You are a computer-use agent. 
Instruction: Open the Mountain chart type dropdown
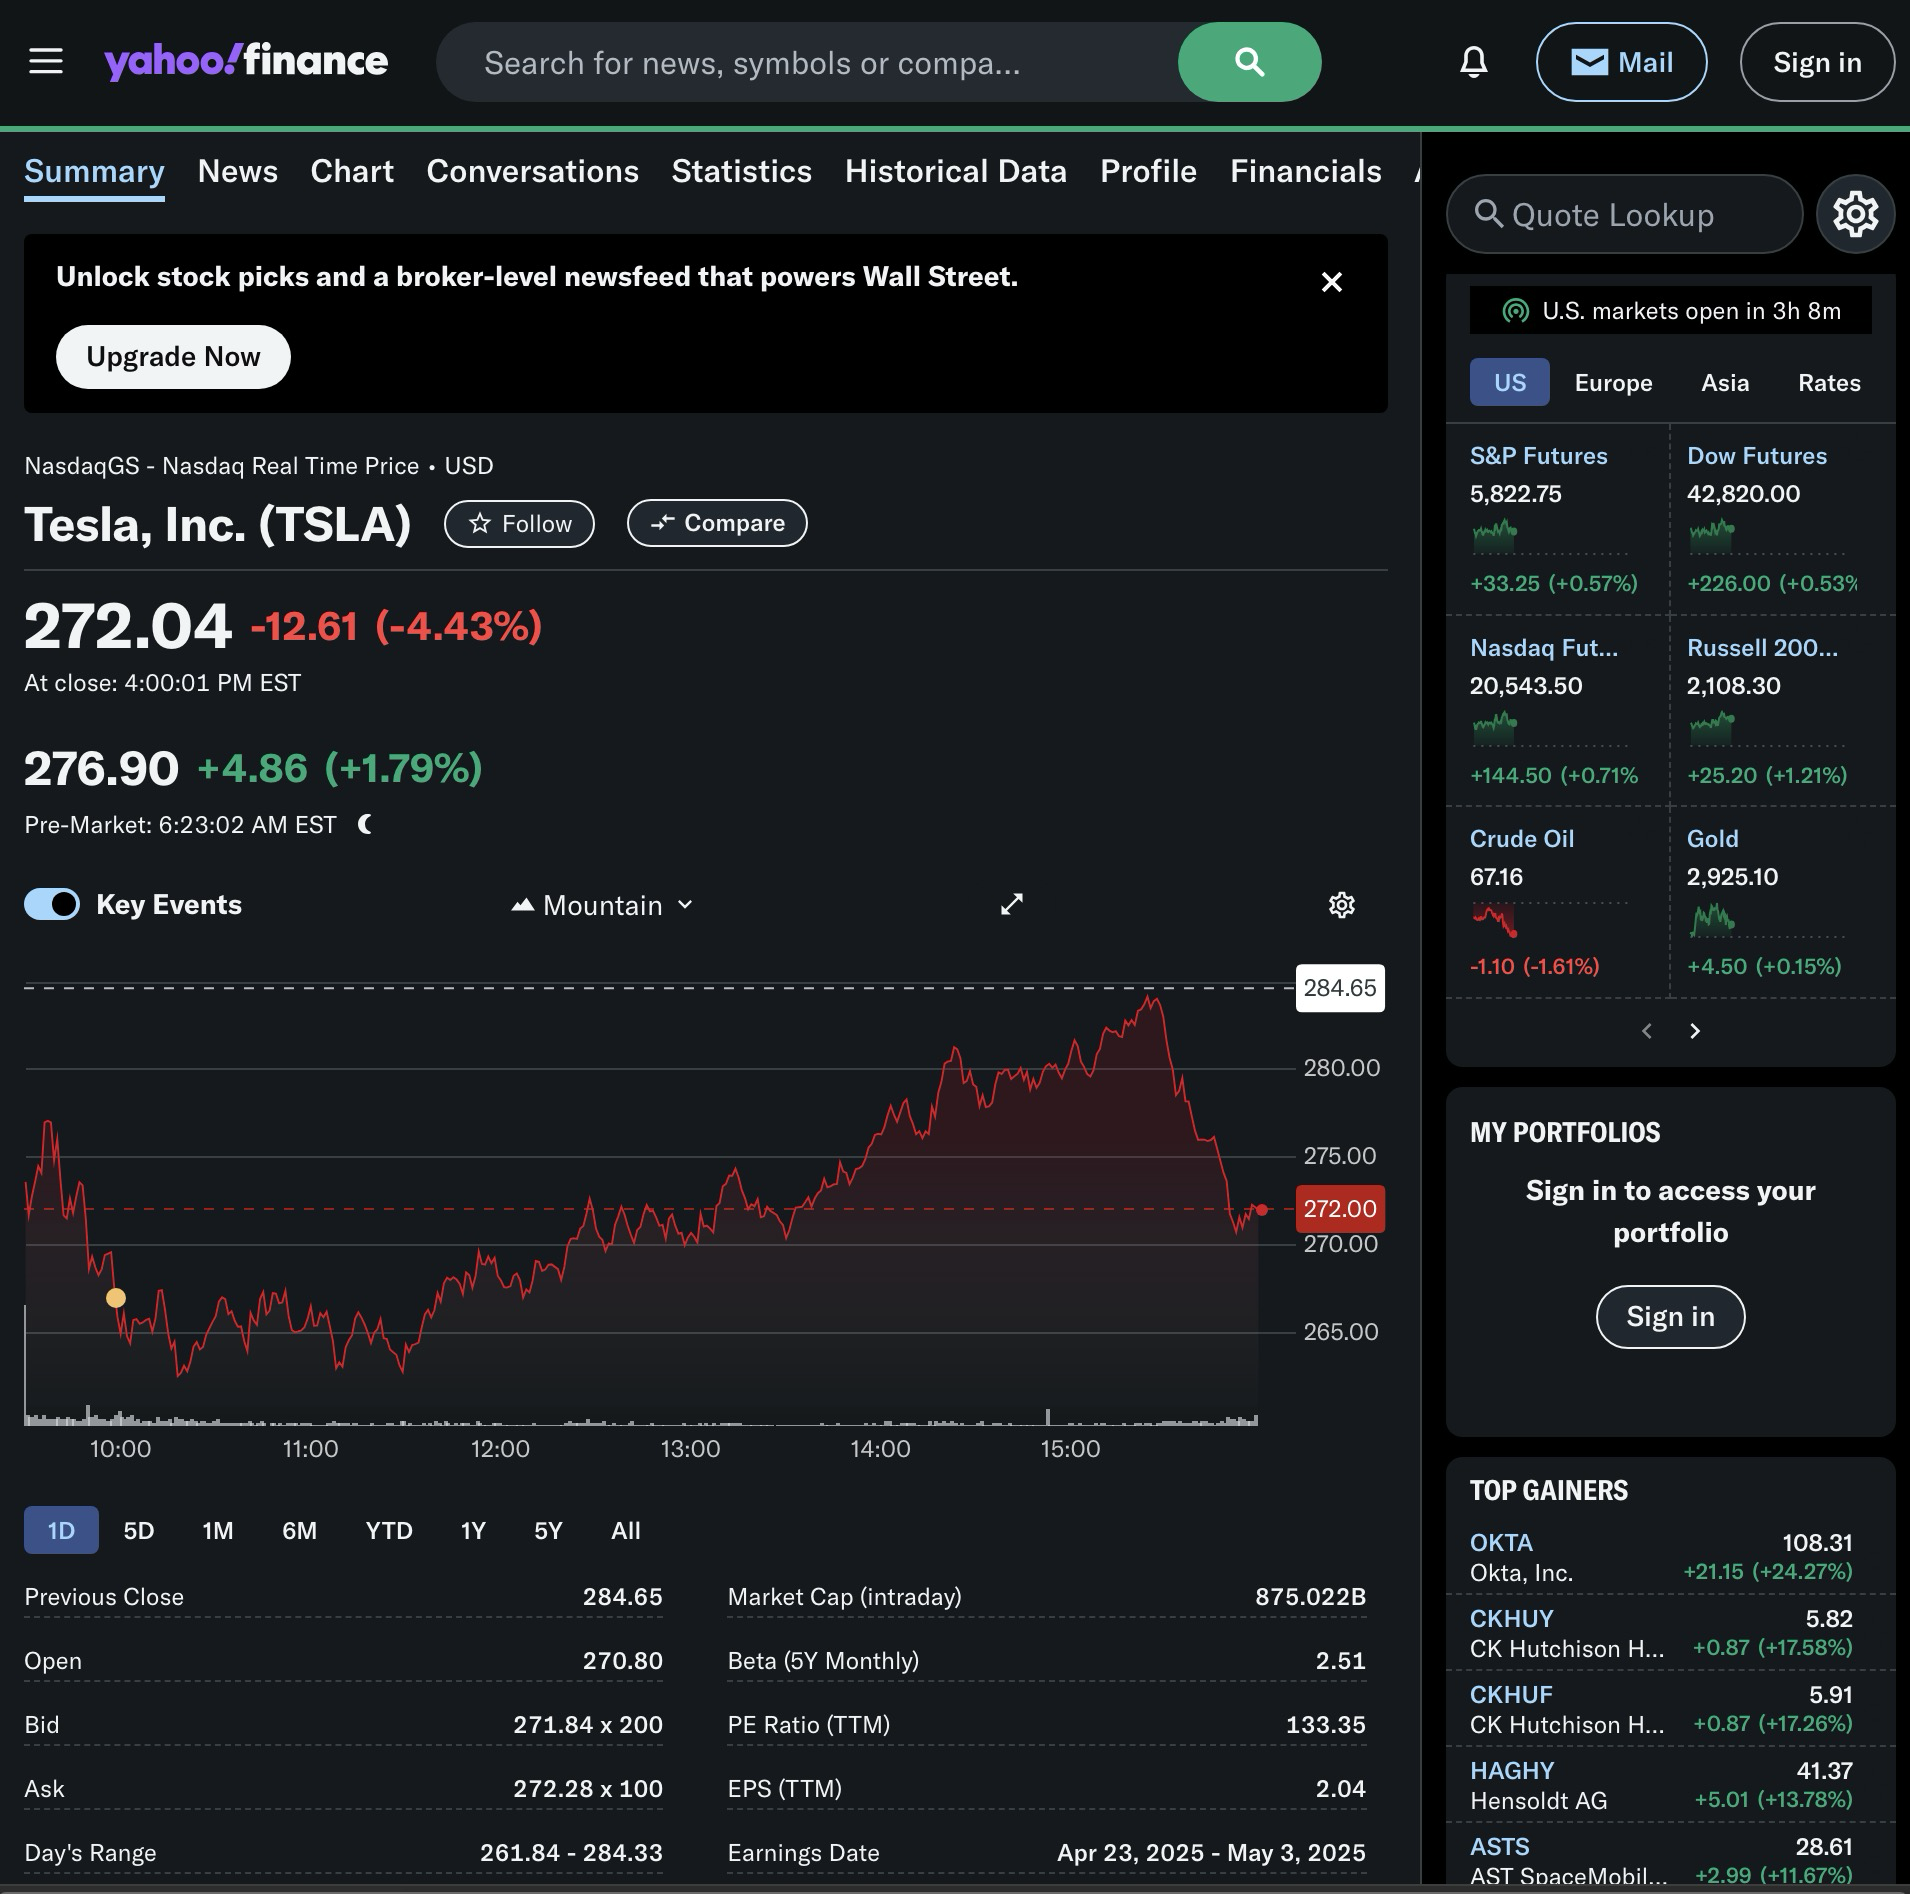602,905
